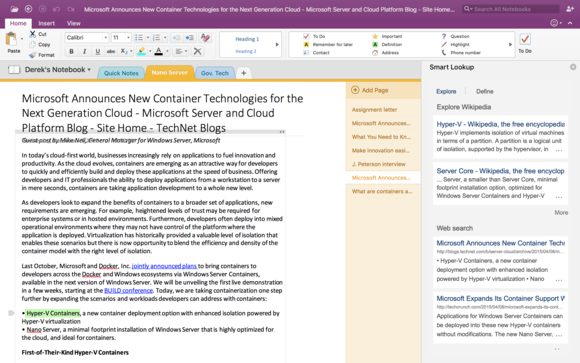Undo the last action
This screenshot has width=580, height=363.
57,9
